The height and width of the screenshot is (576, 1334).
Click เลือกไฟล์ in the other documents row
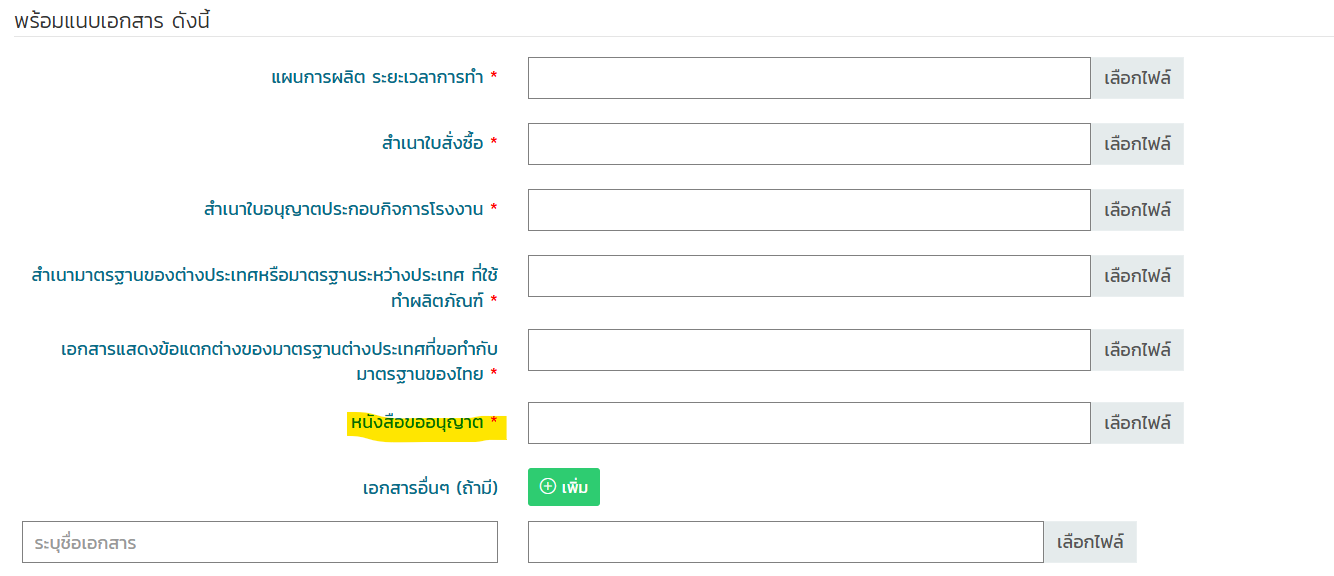coord(1090,542)
